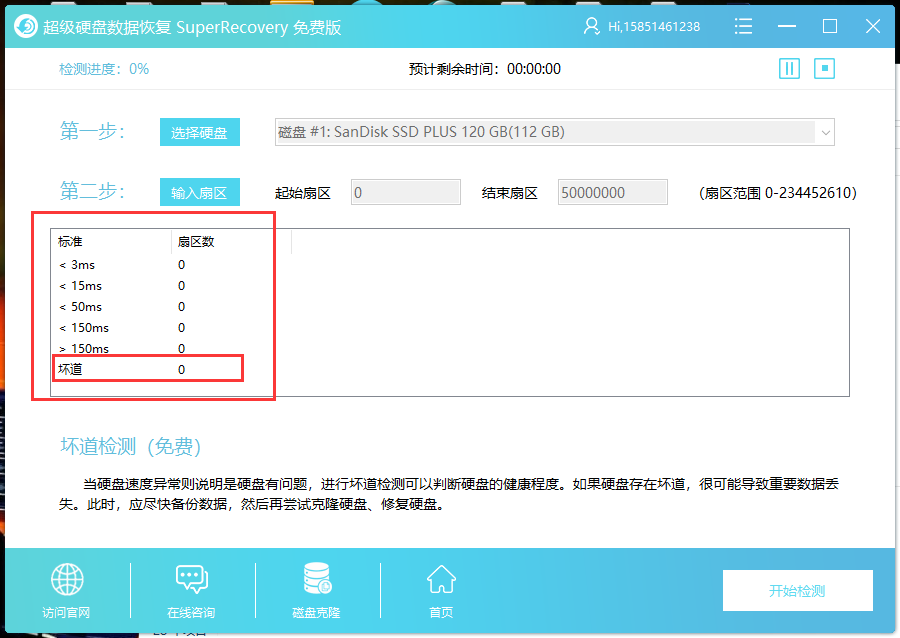900x638 pixels.
Task: Click the 扇区数 column header
Action: (x=231, y=242)
